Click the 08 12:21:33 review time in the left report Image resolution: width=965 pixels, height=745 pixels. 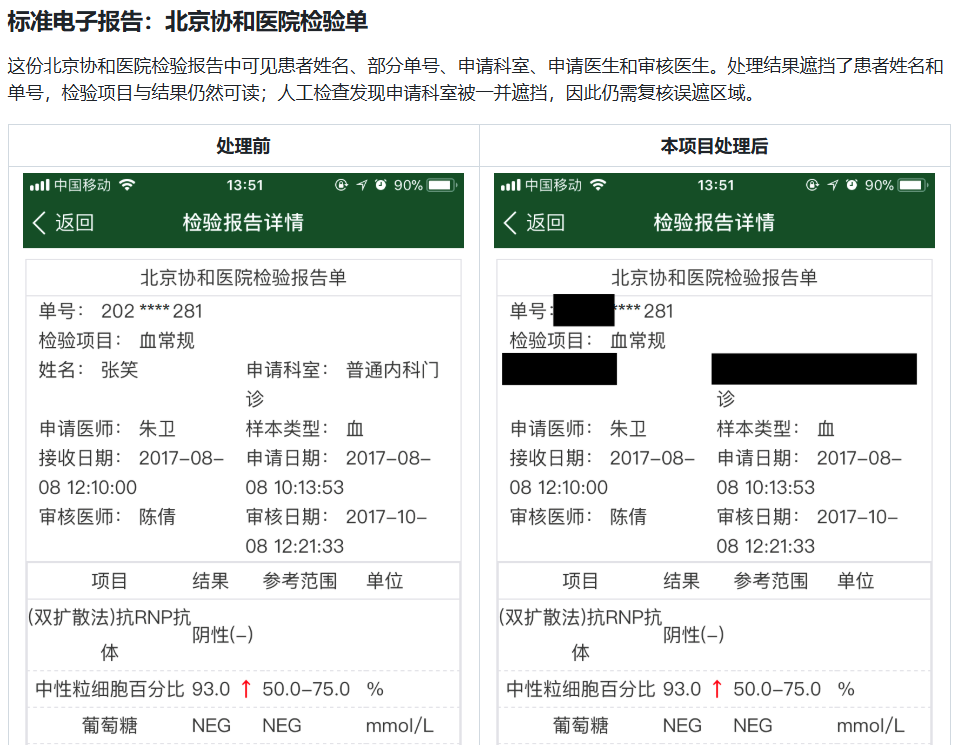(x=294, y=546)
